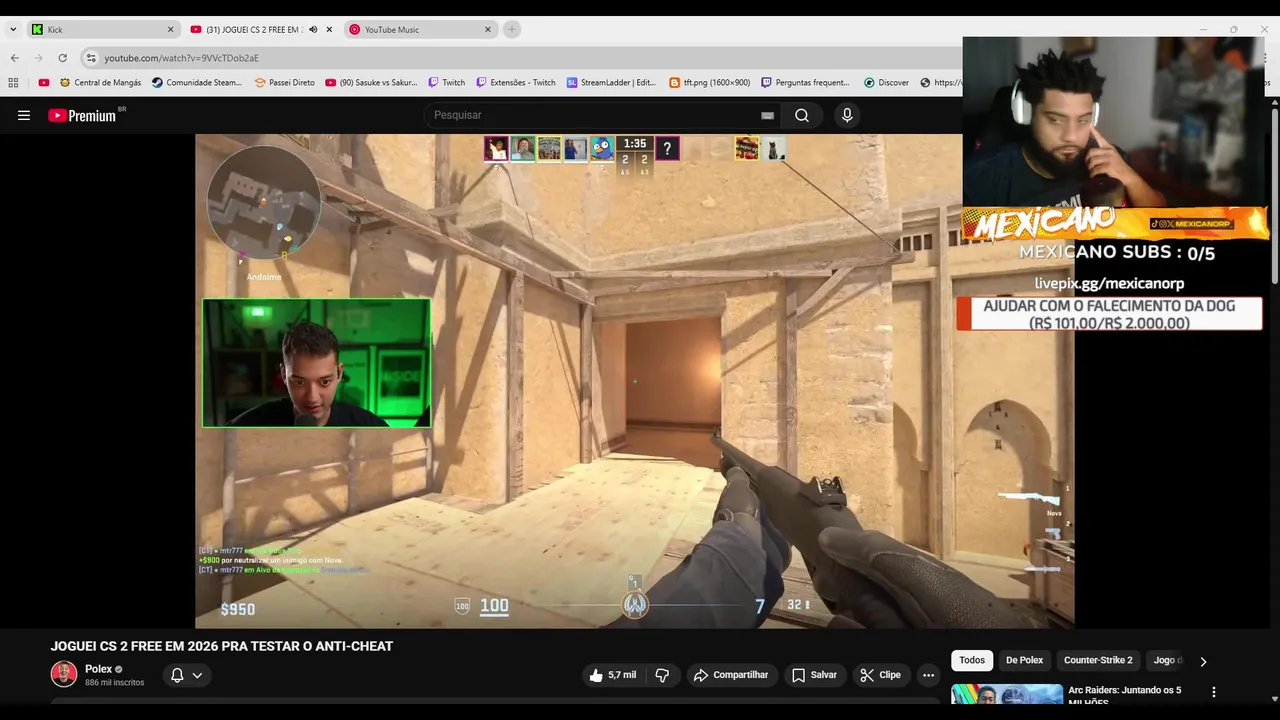Open the Extensões - Twitch bookmark
This screenshot has height=720, width=1280.
coord(516,83)
